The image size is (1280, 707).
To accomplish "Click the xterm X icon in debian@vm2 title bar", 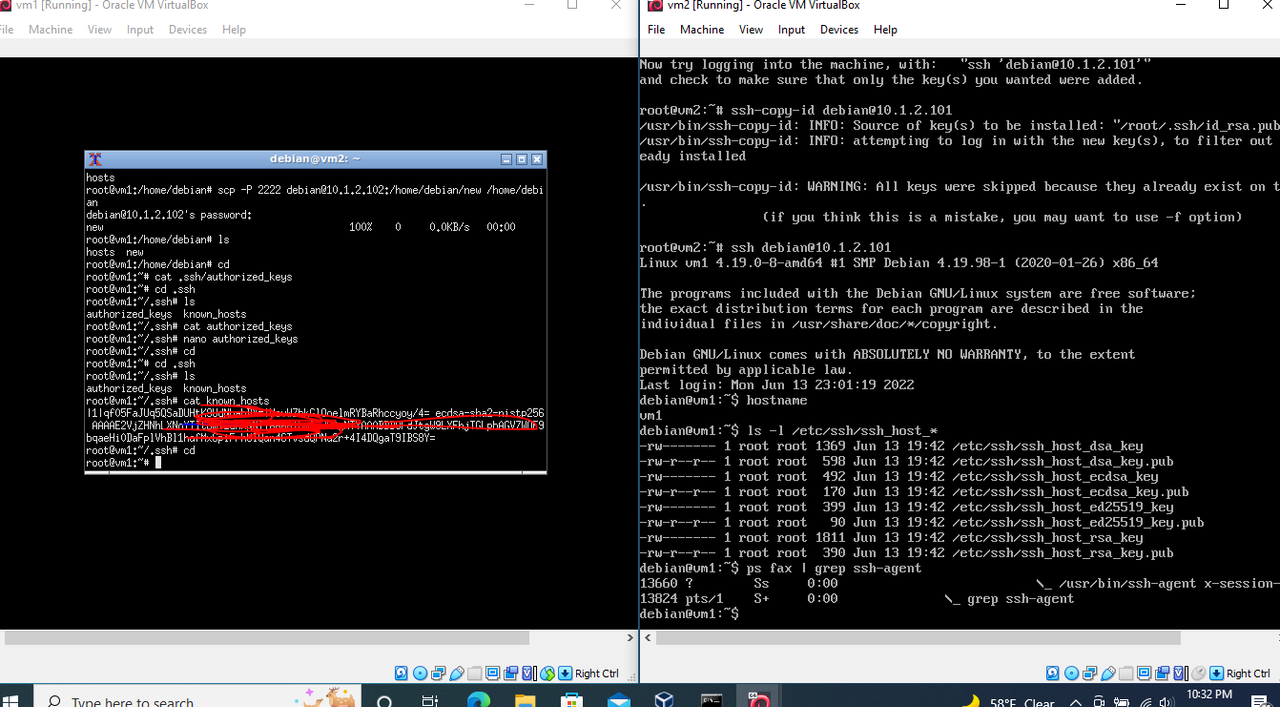I will point(95,159).
